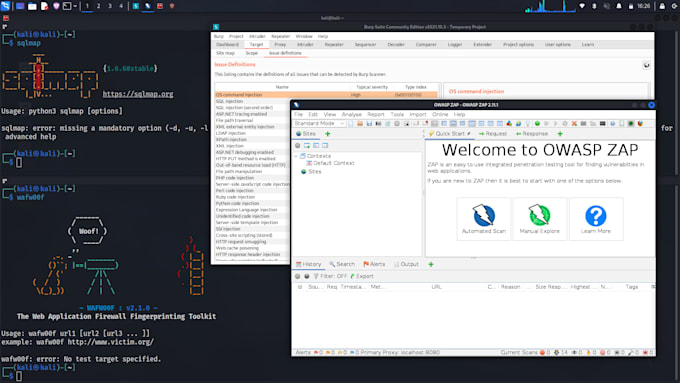Screen dimensions: 680x383
Task: Click the first gray circle icon in History toolbar
Action: click(298, 276)
